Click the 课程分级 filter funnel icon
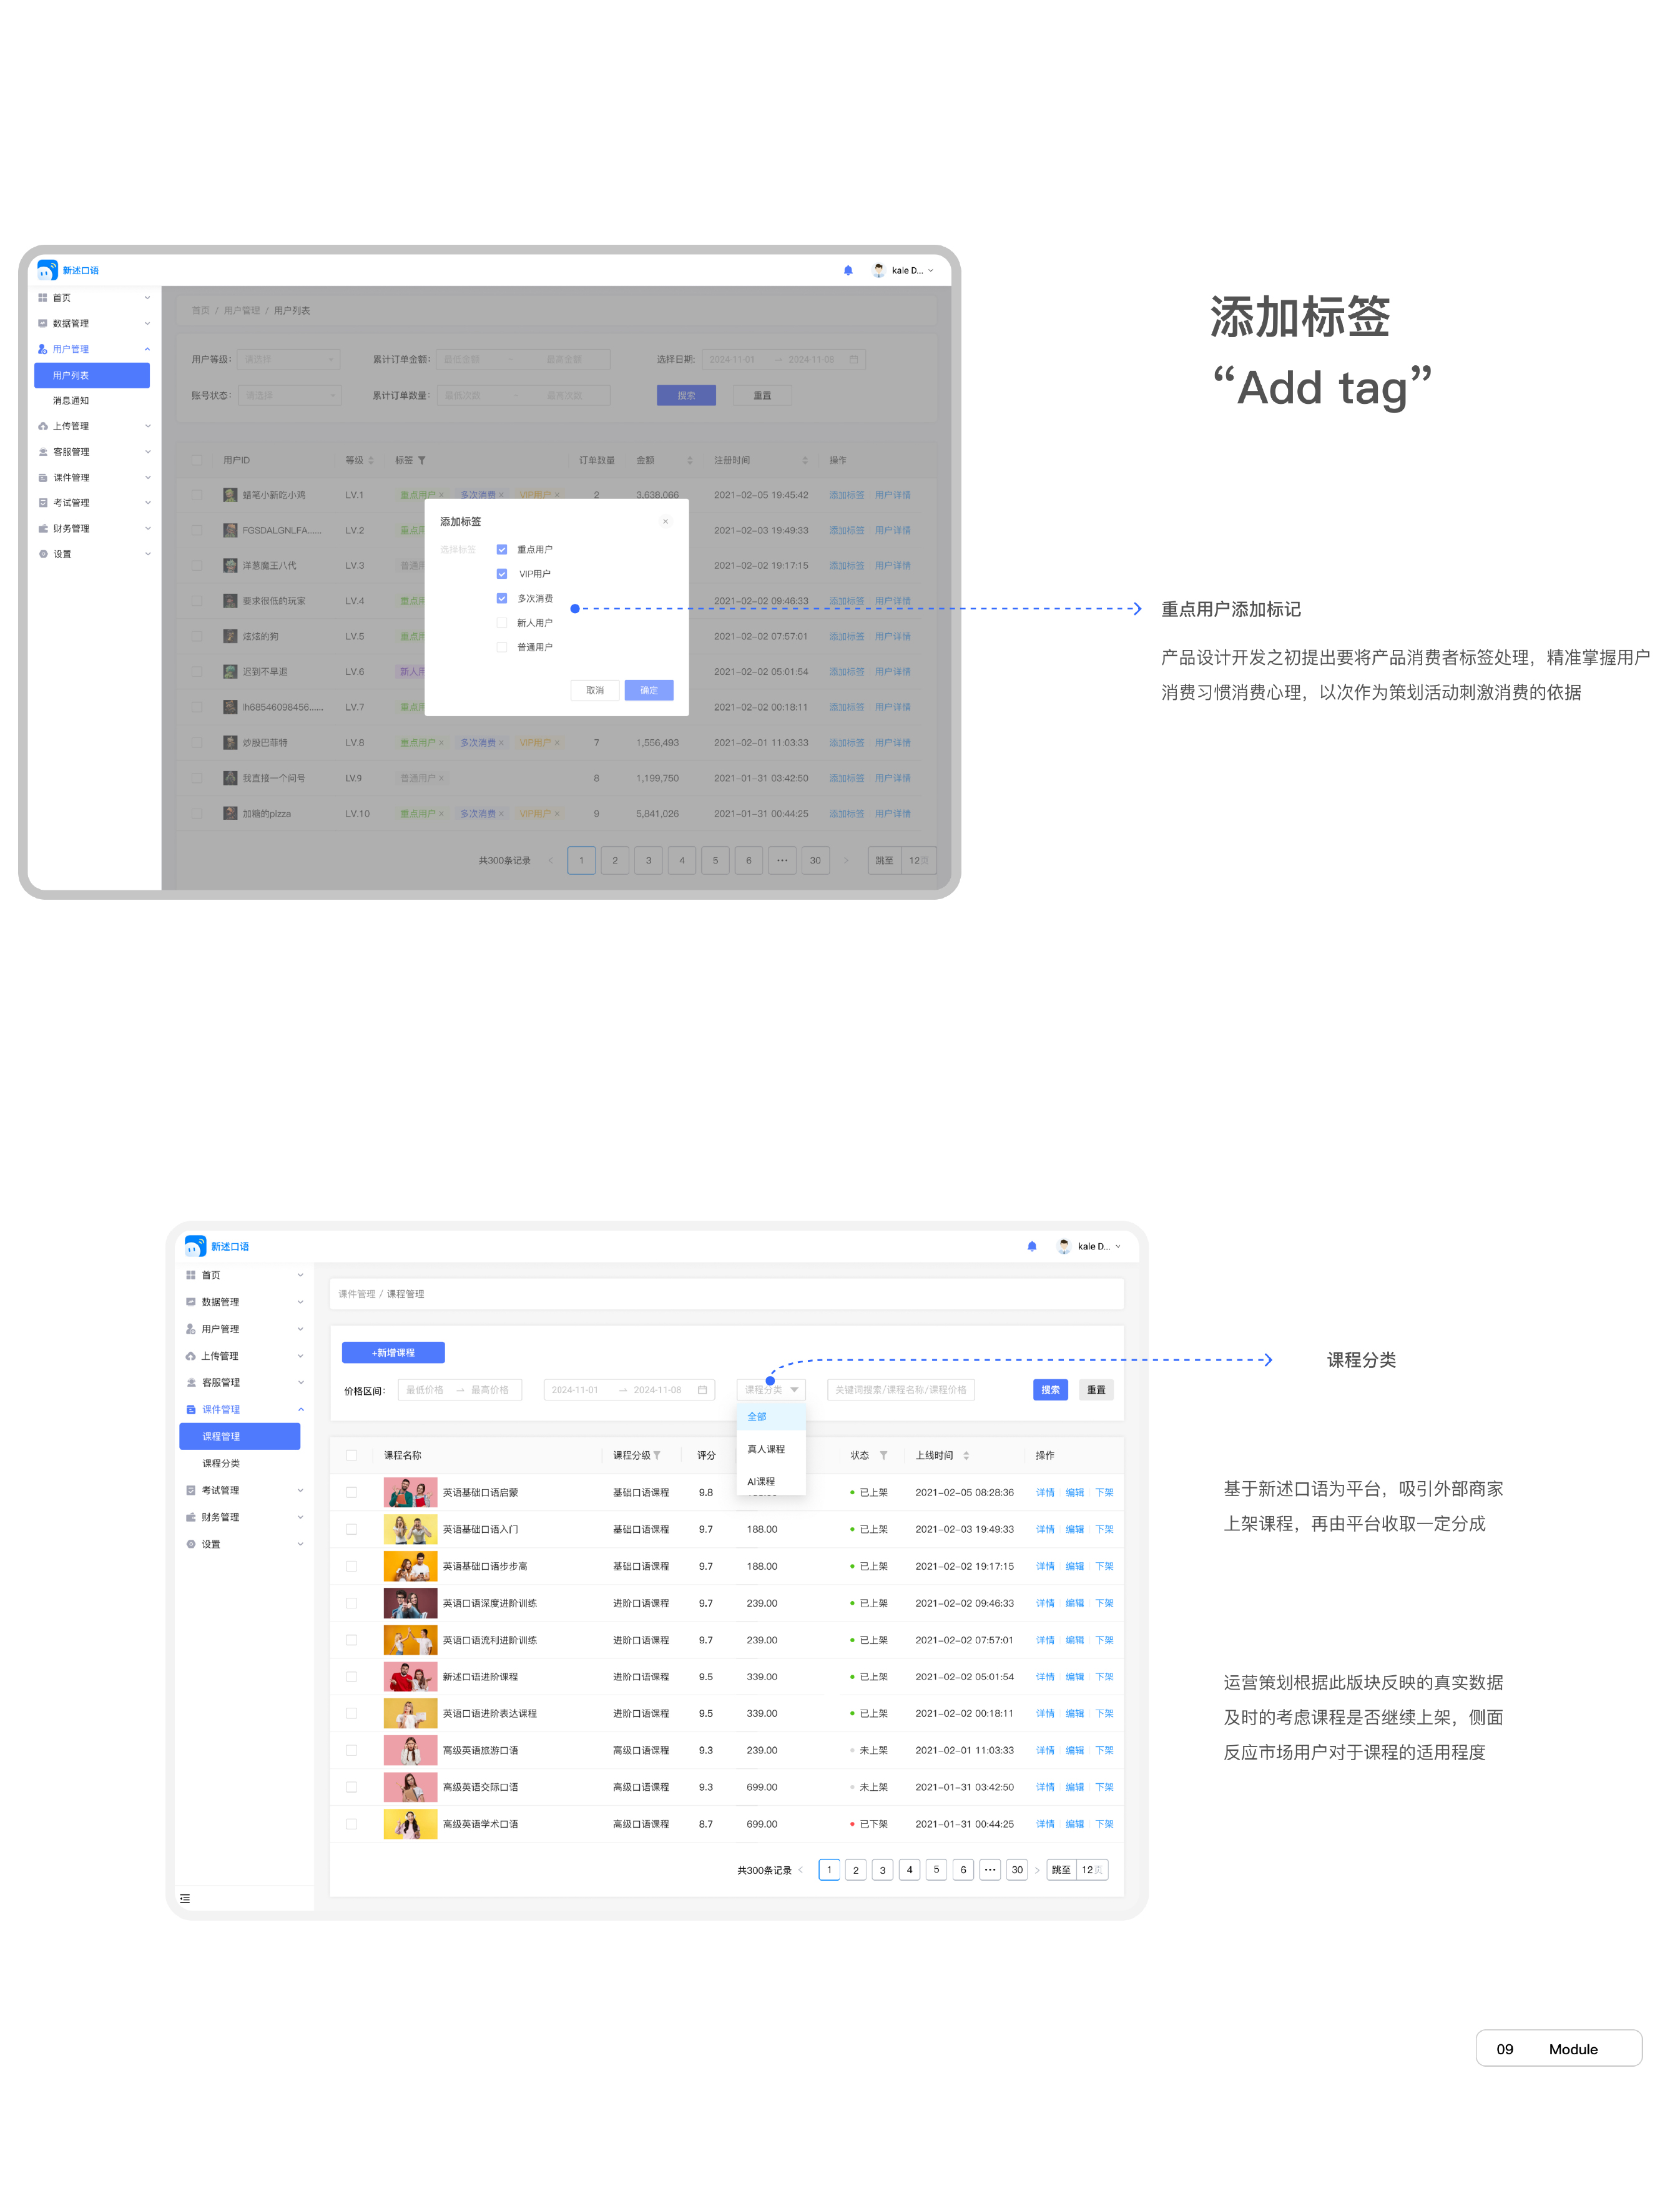 657,1455
